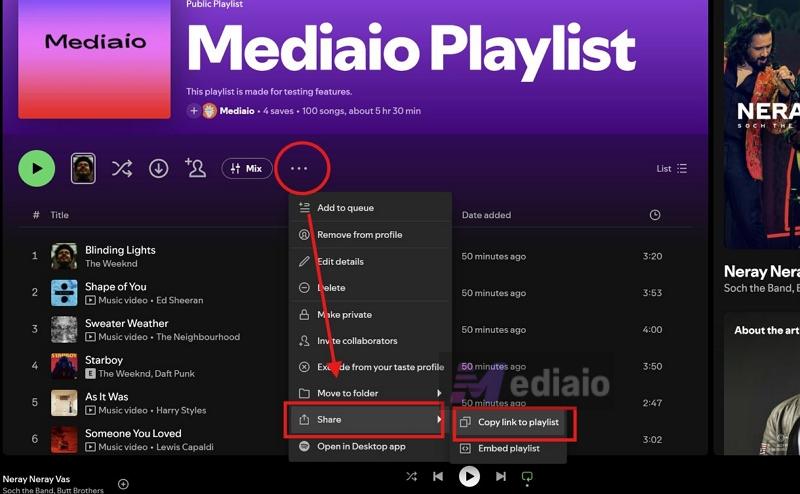Viewport: 800px width, 494px height.
Task: Click the 3:20 duration of Blinding Lights
Action: click(x=653, y=256)
